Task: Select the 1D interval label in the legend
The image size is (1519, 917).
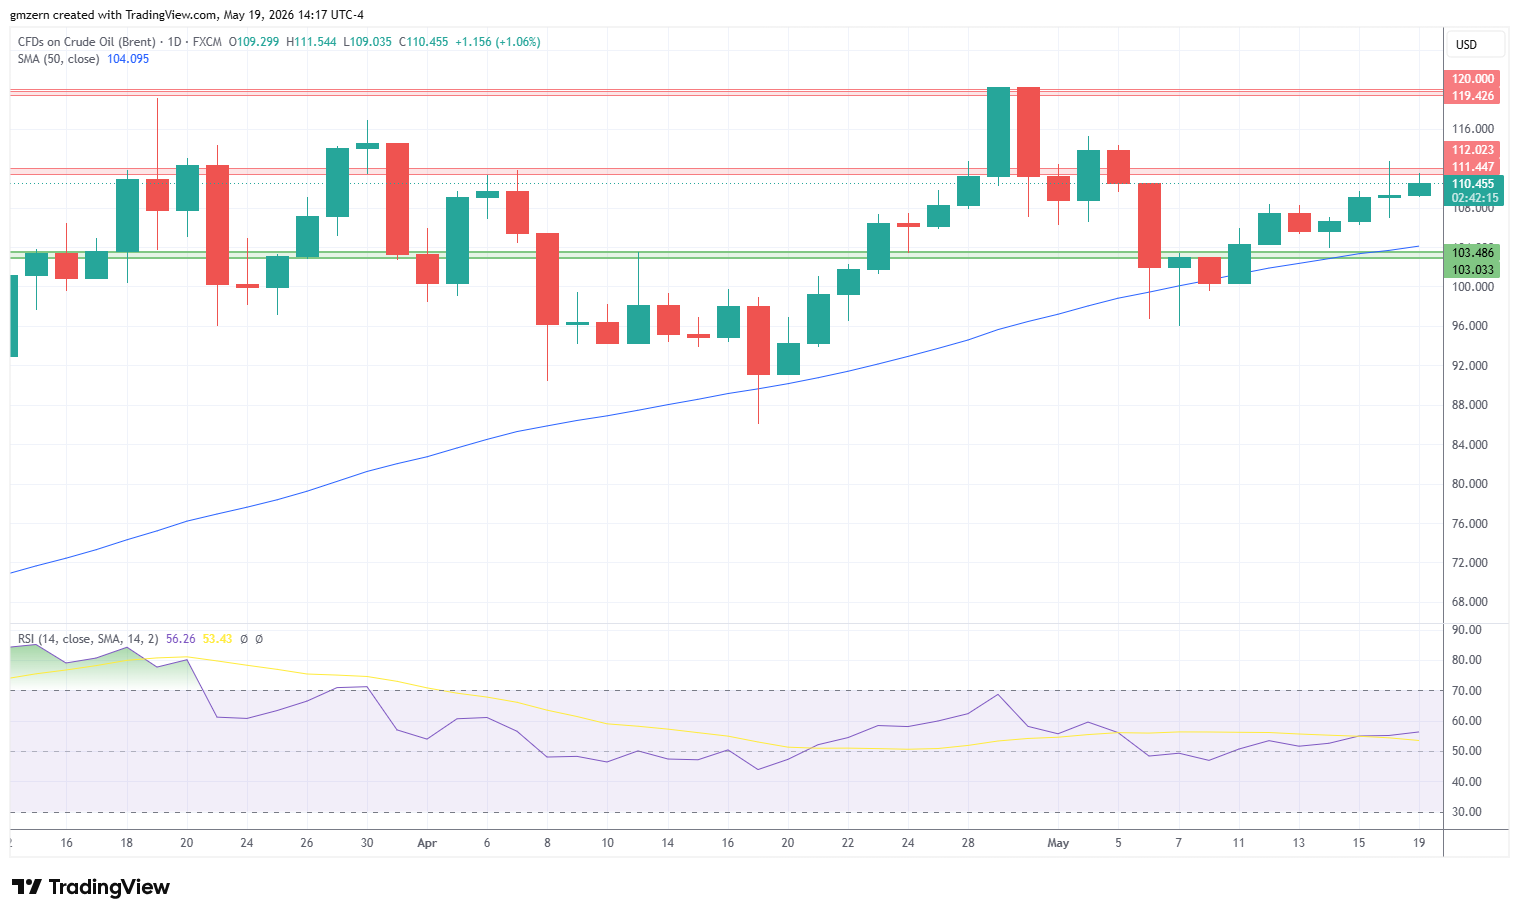Action: coord(175,42)
